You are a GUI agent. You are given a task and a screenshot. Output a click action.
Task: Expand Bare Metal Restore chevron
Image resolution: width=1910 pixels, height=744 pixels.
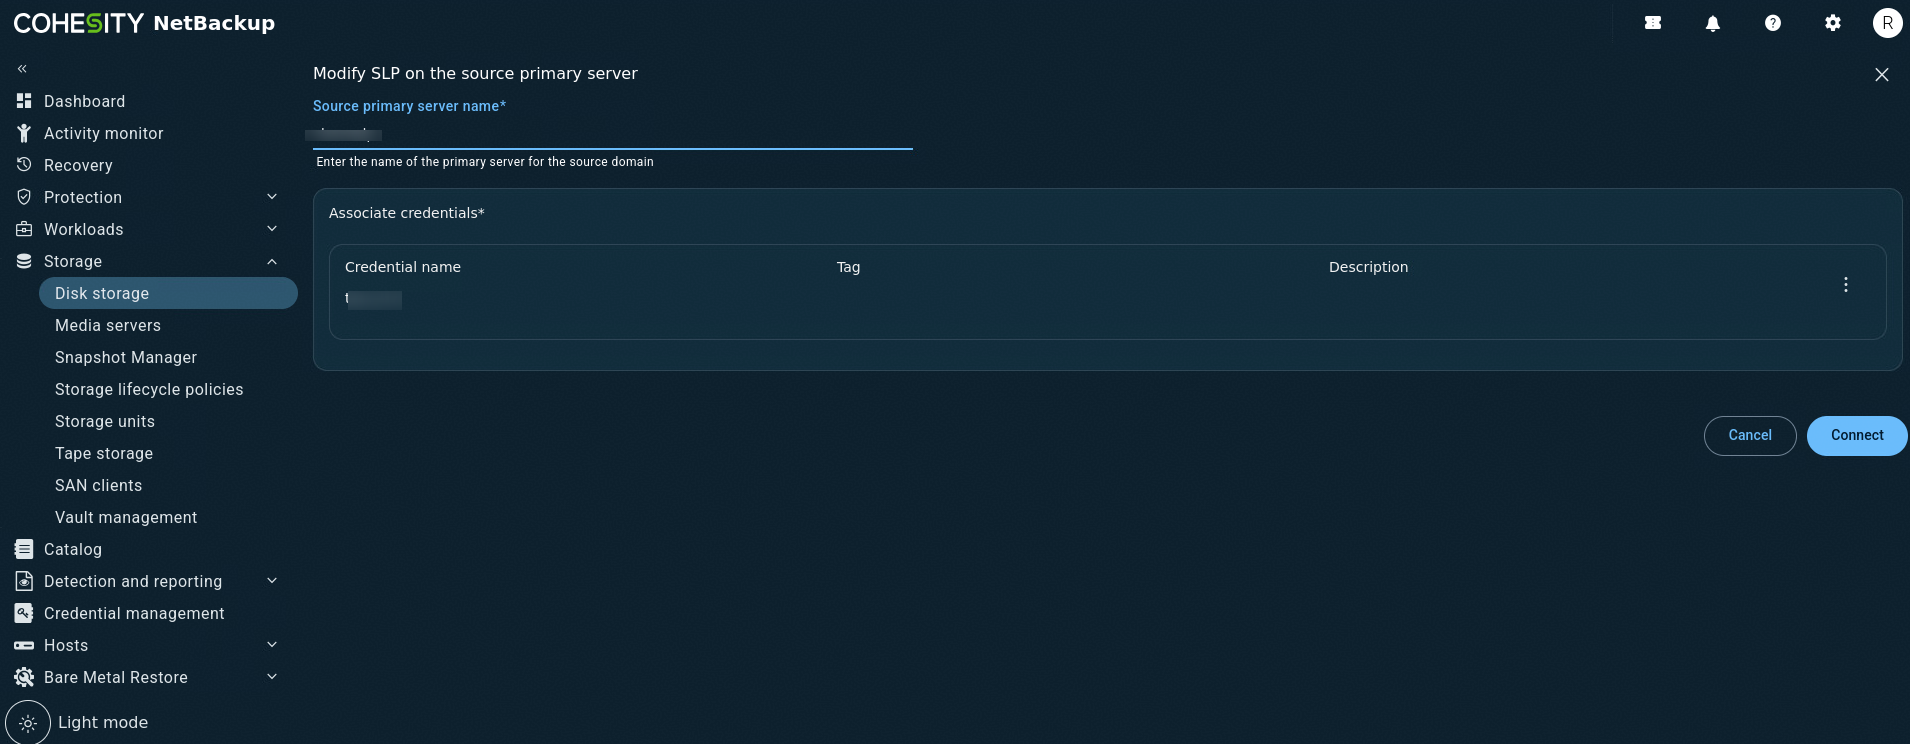click(272, 677)
